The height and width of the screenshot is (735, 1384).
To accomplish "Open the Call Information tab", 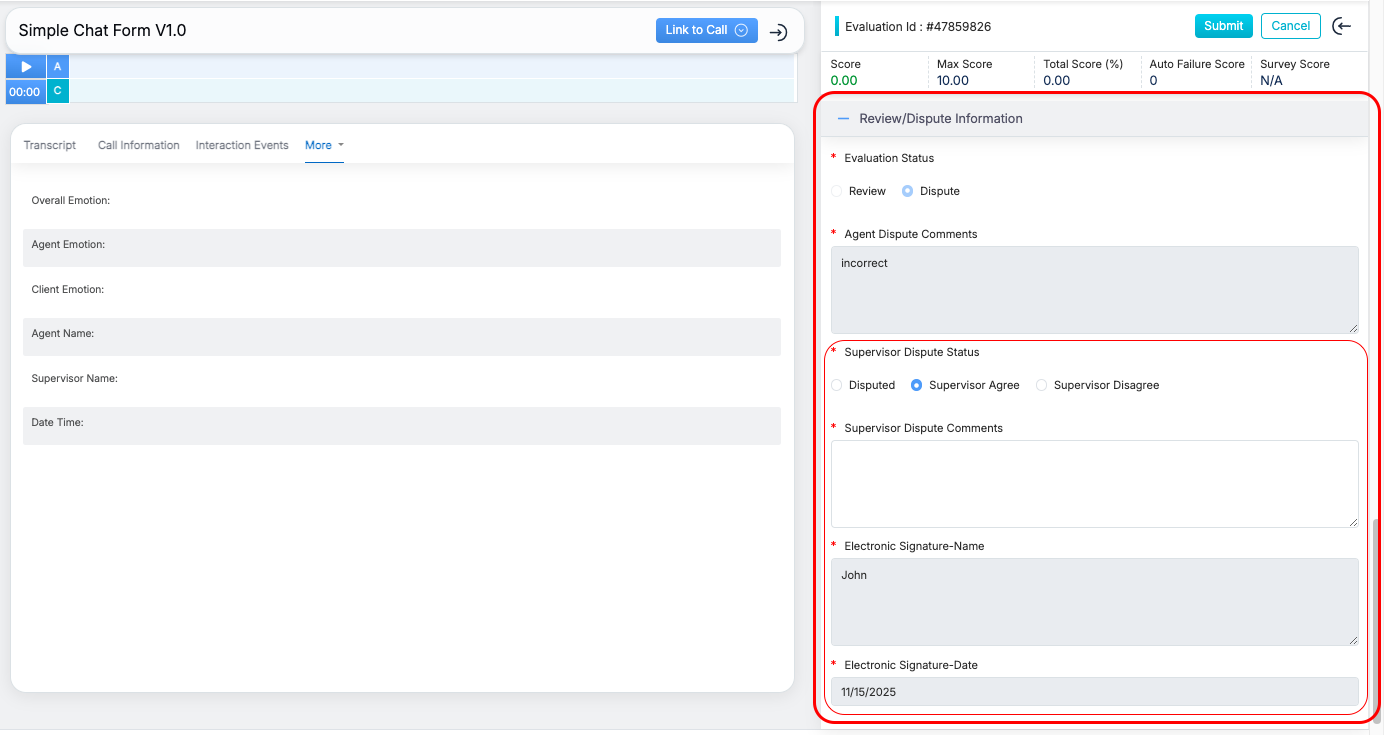I will click(138, 145).
